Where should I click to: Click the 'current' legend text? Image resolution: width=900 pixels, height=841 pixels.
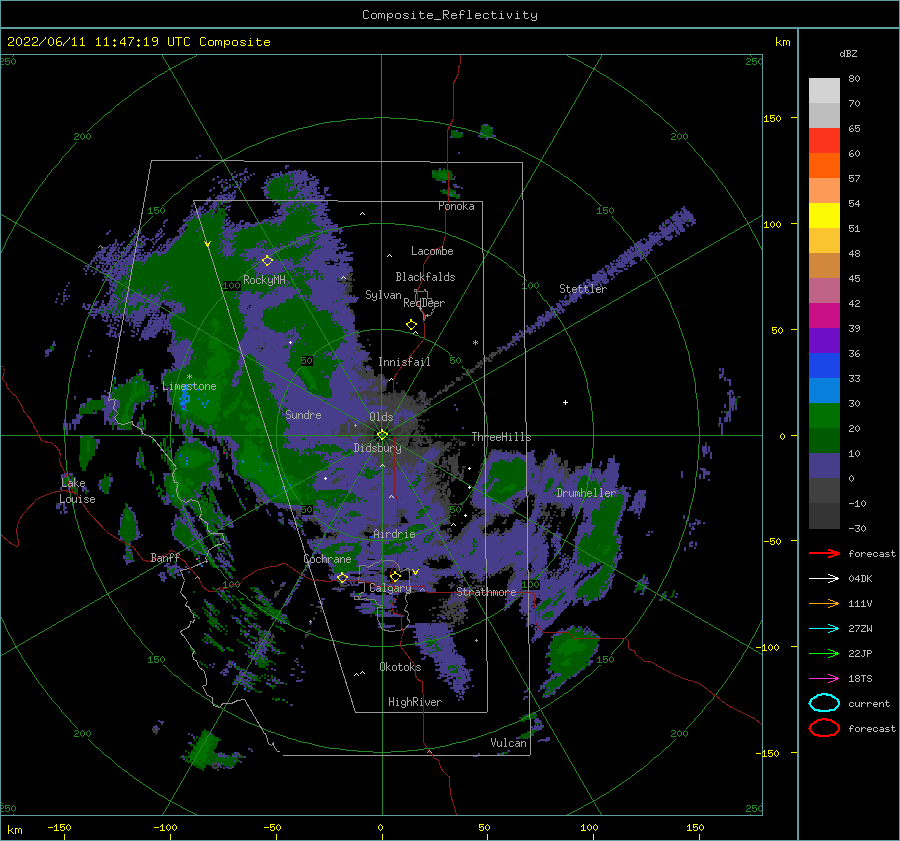click(x=869, y=703)
